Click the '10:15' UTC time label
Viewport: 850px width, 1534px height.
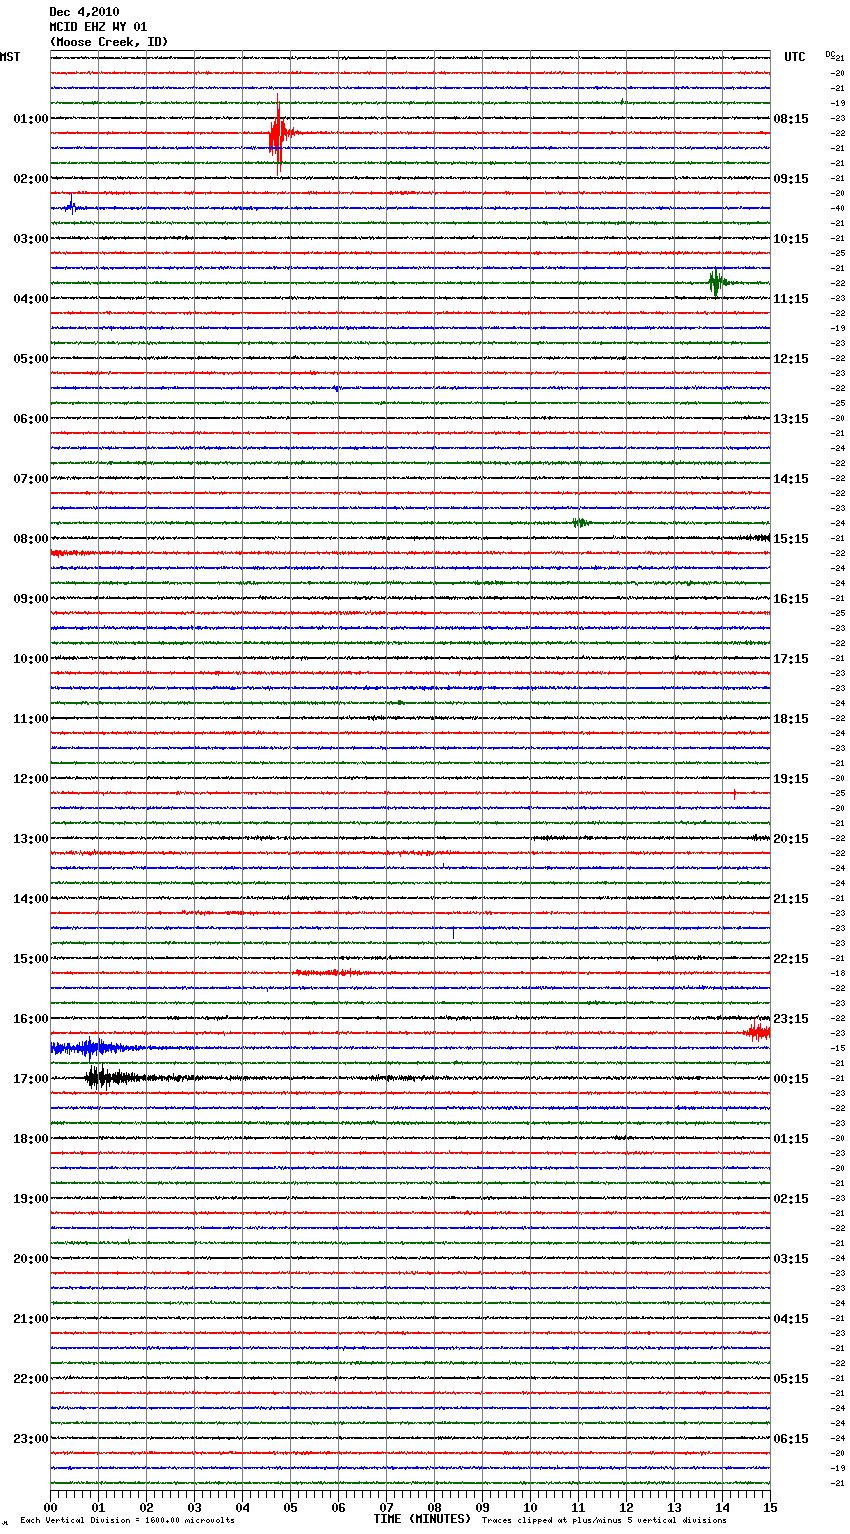point(791,239)
